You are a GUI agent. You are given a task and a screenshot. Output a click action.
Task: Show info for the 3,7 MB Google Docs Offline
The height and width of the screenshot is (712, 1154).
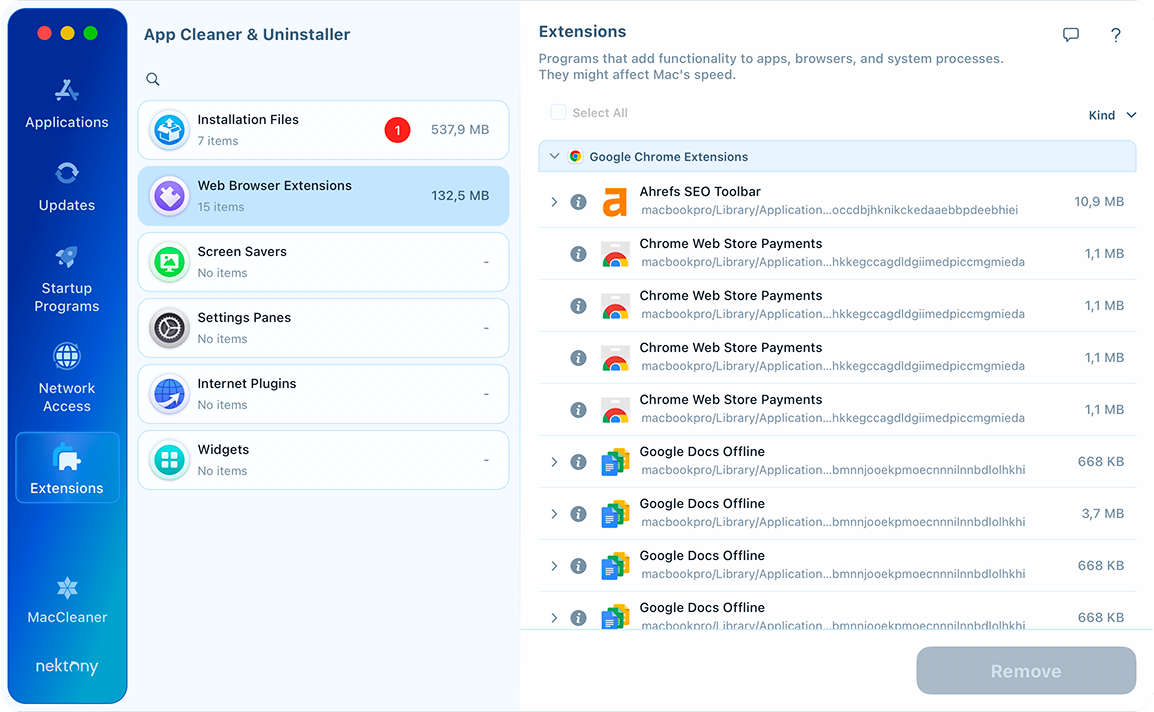[x=578, y=514]
